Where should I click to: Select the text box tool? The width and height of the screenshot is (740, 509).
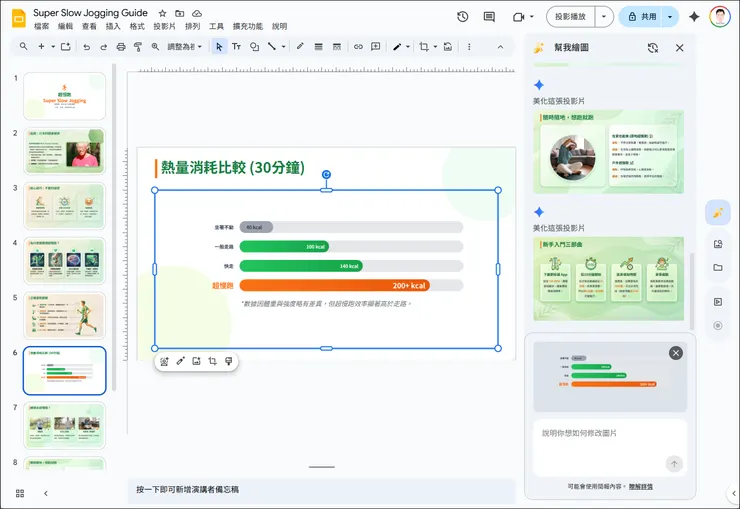[x=236, y=47]
